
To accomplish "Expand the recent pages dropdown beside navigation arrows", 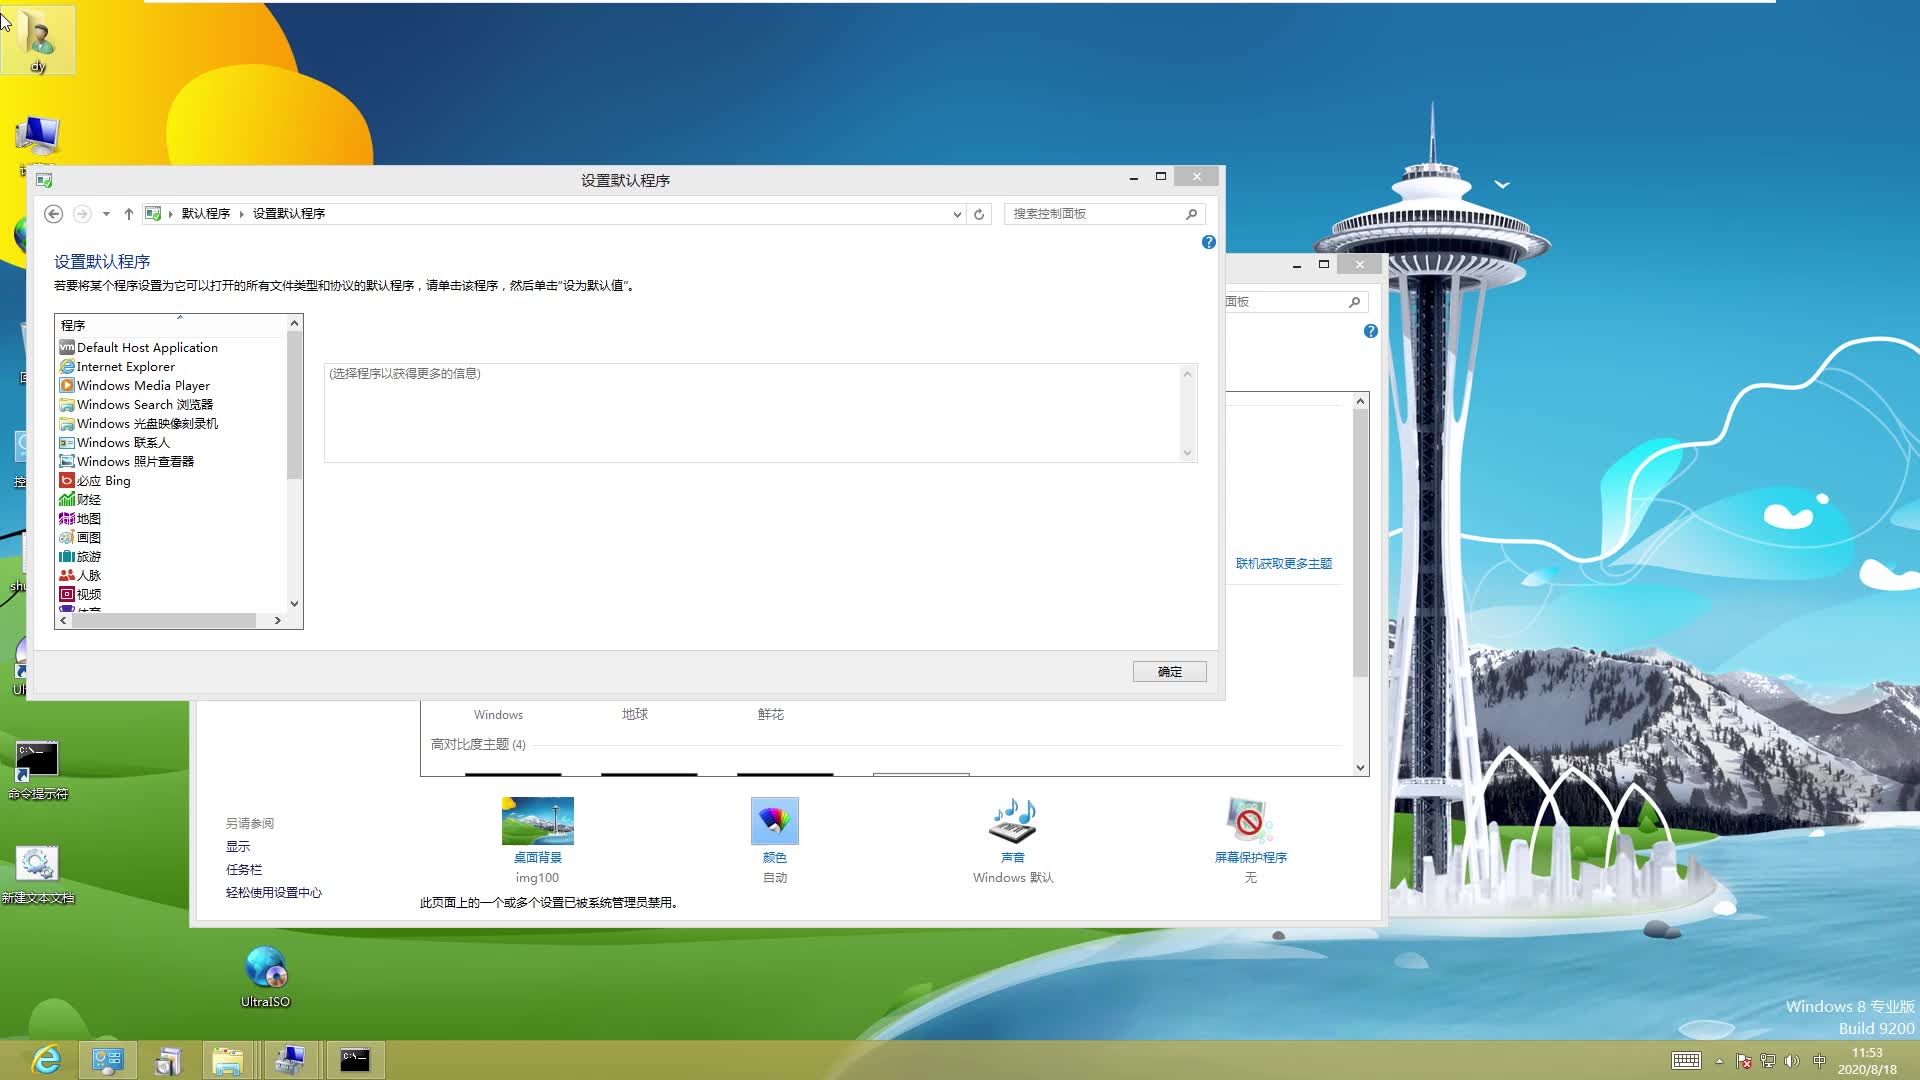I will 105,213.
